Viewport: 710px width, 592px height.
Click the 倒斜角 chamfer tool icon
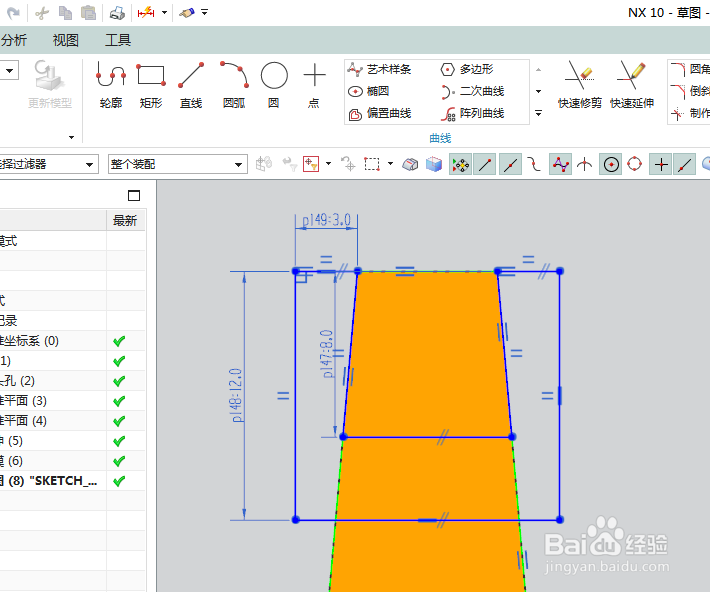[x=678, y=91]
